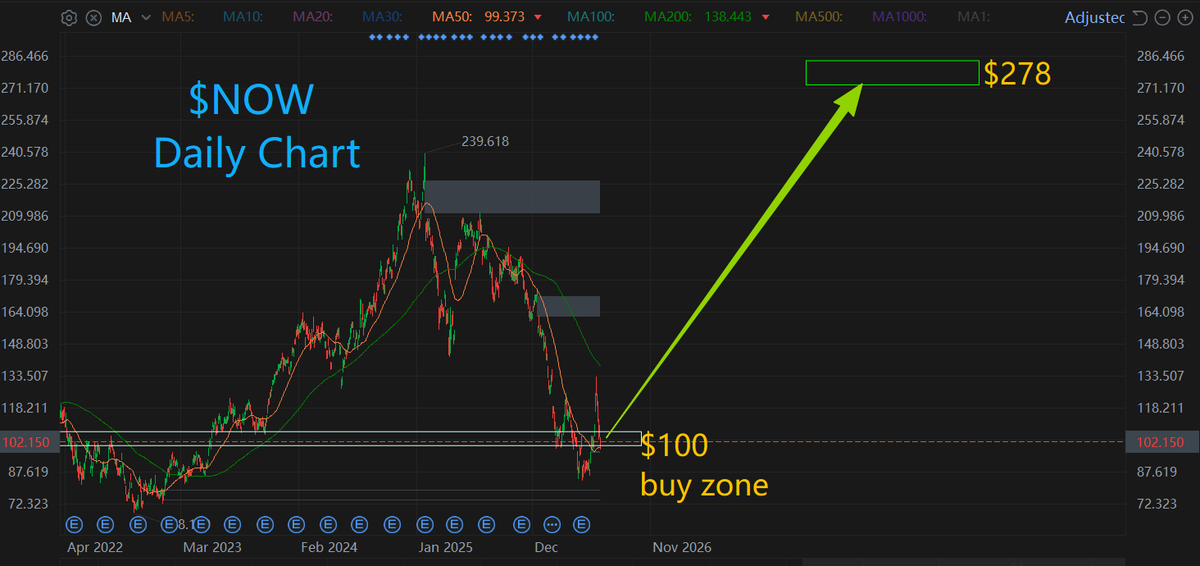This screenshot has height=566, width=1200.
Task: Click the leftmost earnings E marker
Action: [x=72, y=524]
